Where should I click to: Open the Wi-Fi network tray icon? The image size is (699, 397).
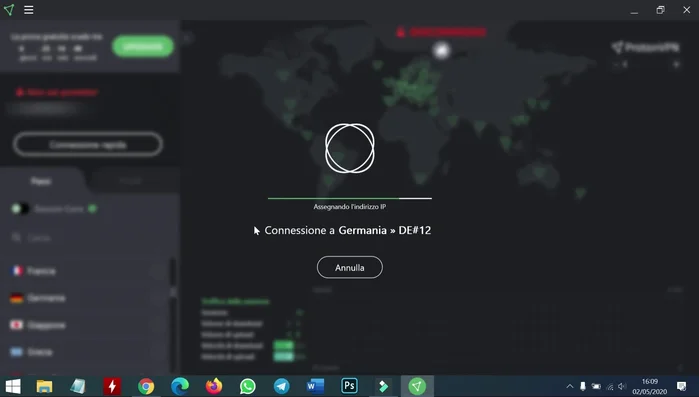click(609, 386)
